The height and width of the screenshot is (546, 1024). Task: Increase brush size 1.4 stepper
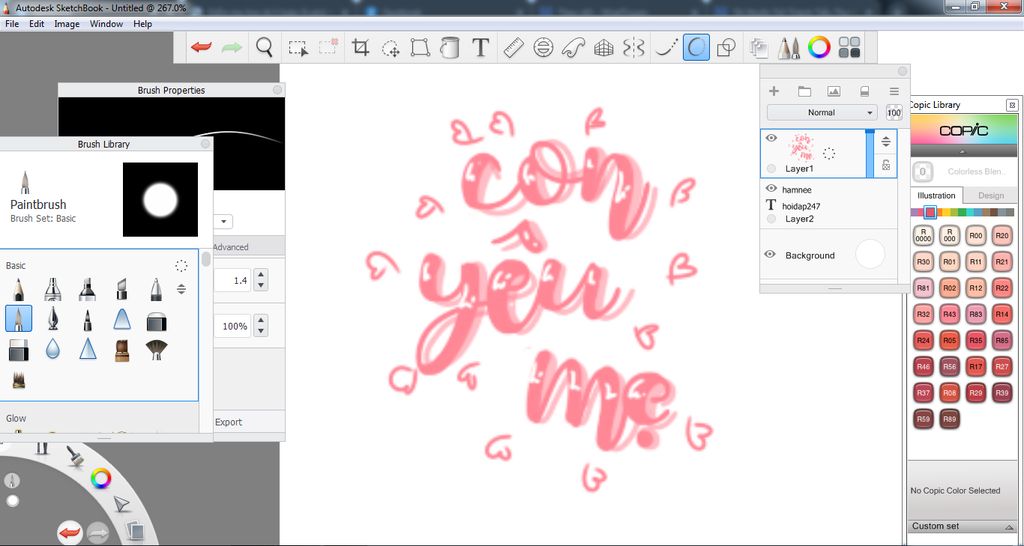261,275
